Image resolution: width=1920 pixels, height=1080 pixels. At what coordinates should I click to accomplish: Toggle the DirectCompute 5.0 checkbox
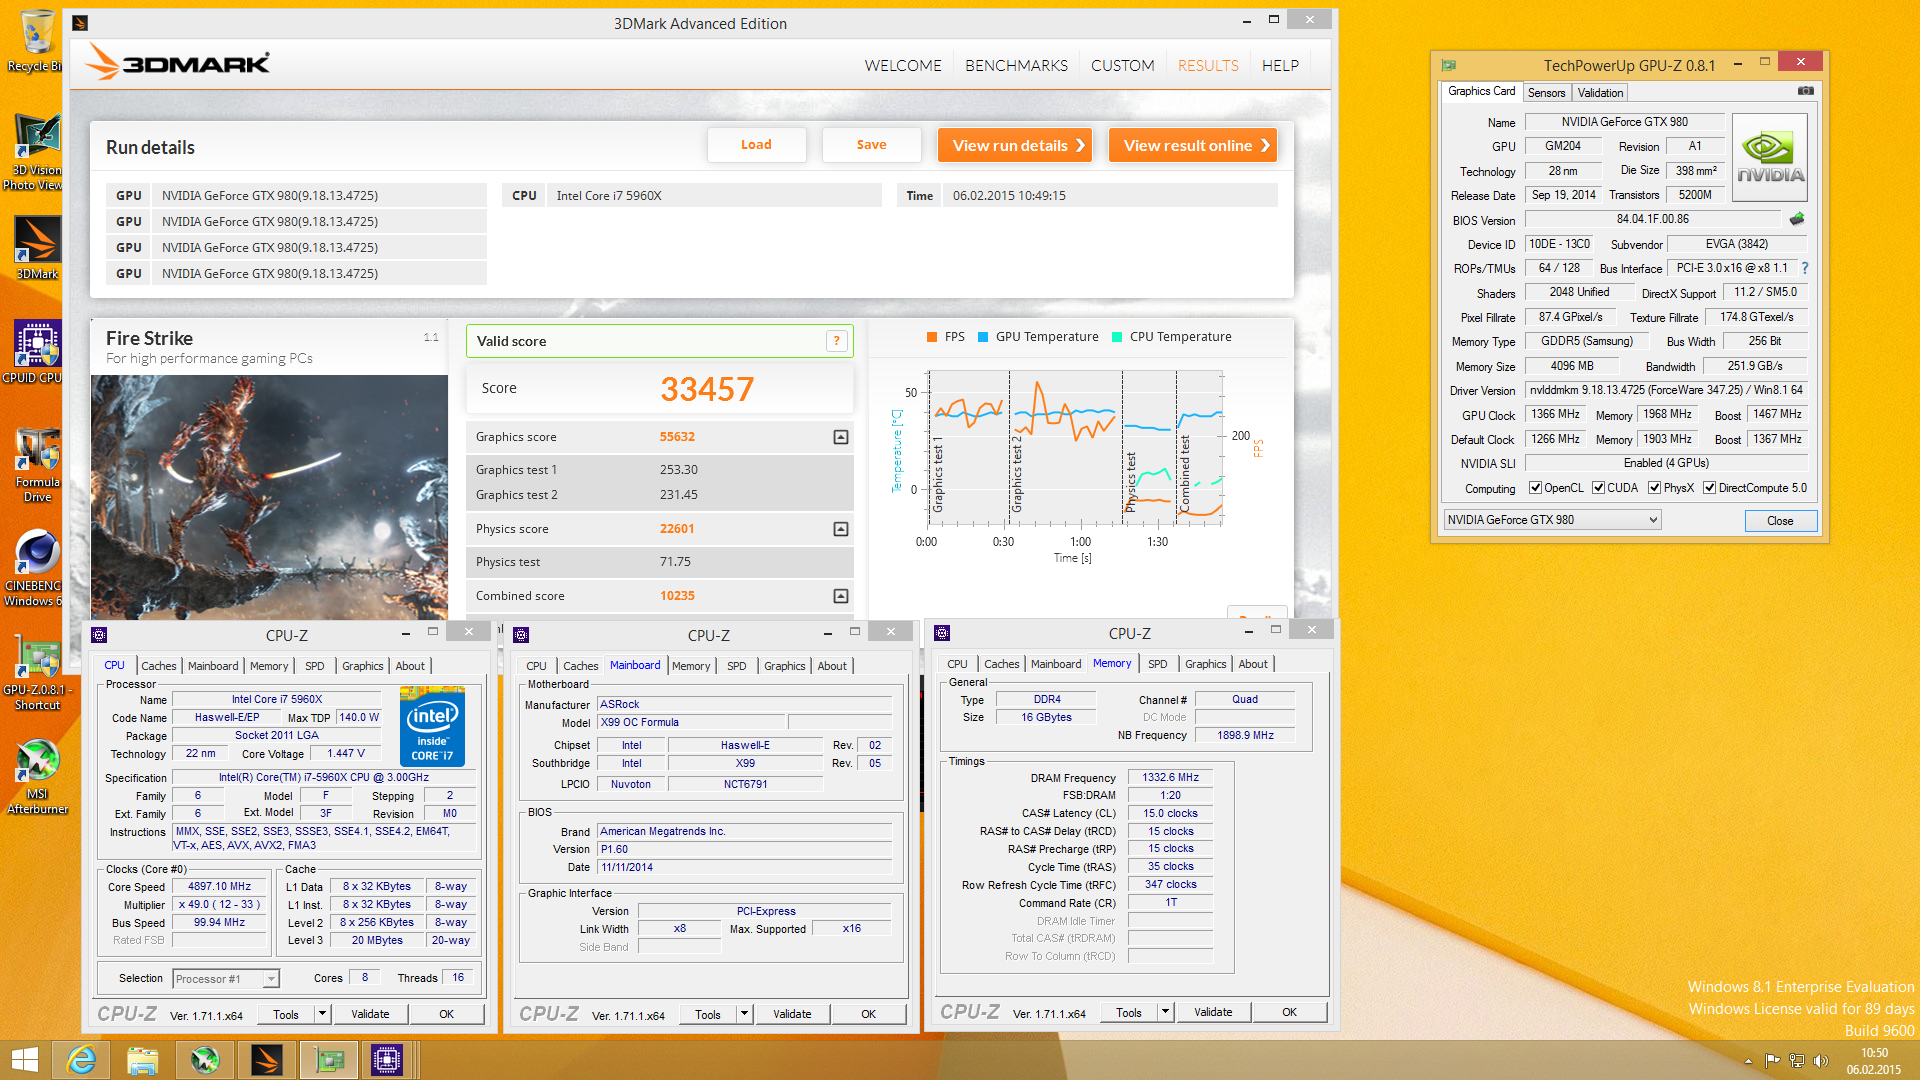point(1710,488)
